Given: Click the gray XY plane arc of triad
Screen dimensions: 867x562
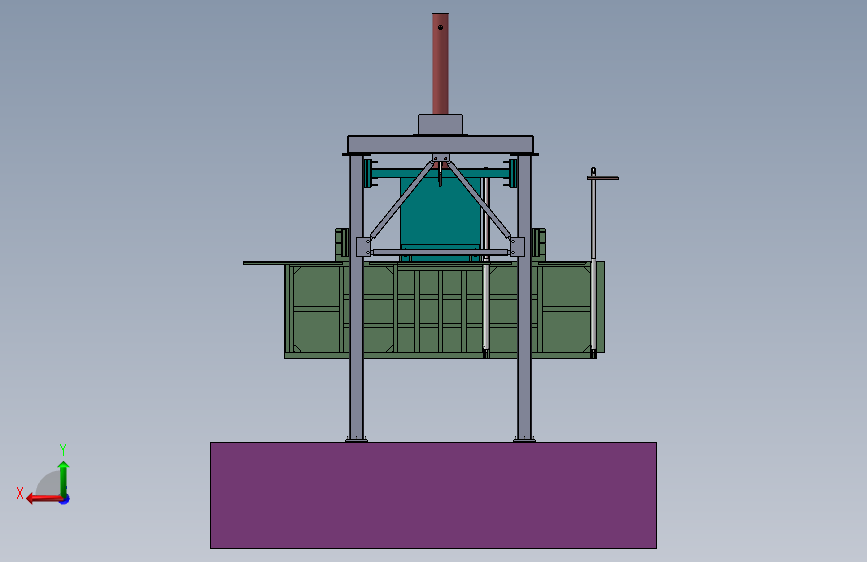Looking at the screenshot, I should (49, 483).
